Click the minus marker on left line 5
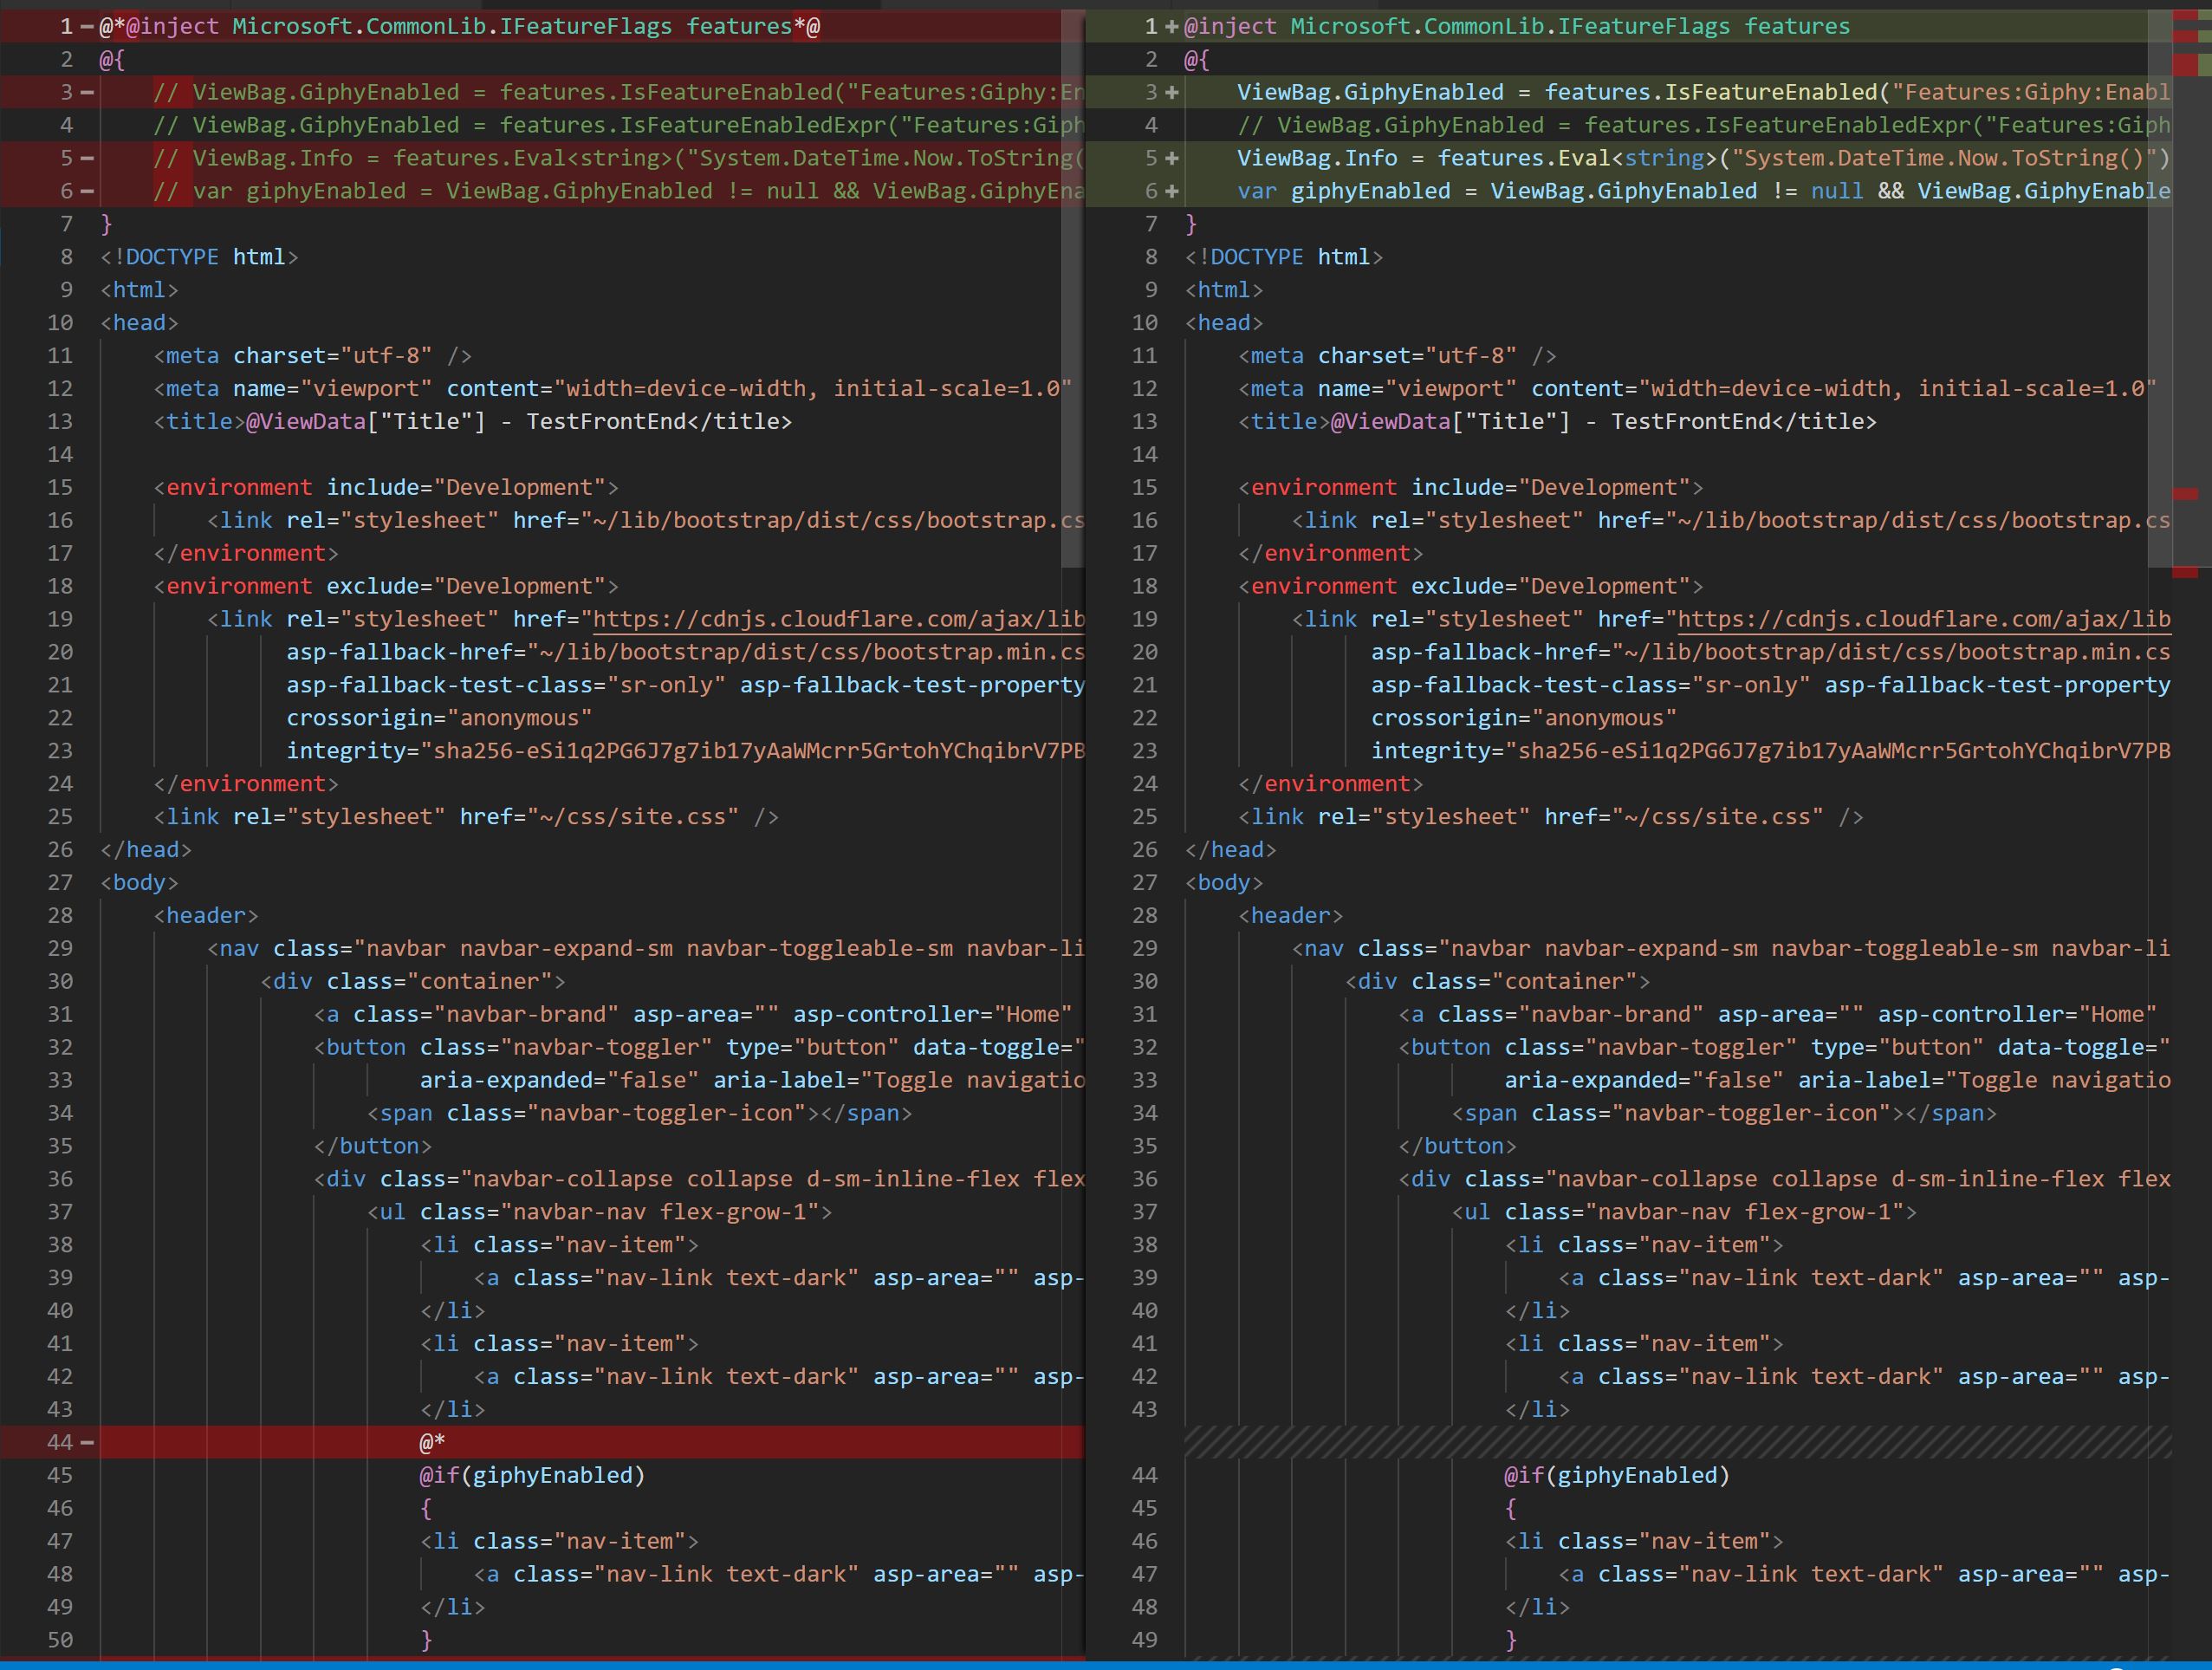2212x1670 pixels. click(x=87, y=159)
